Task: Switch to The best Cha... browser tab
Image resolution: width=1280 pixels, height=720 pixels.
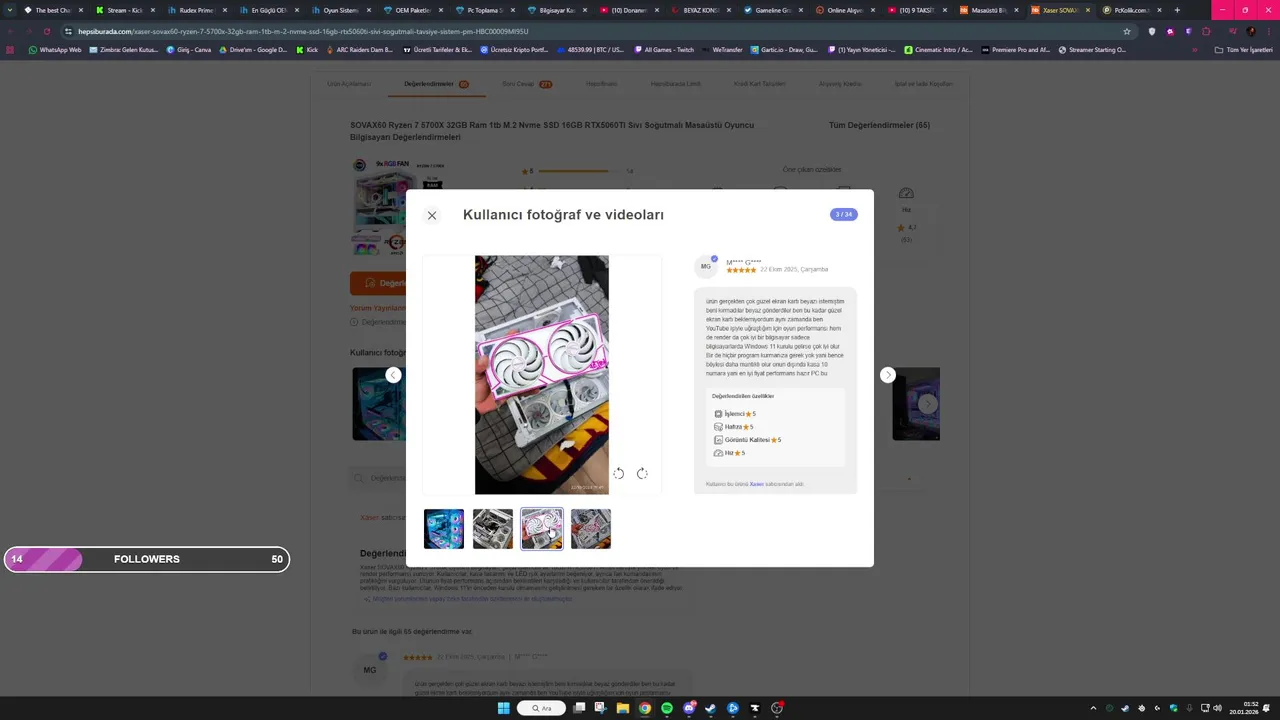Action: 52,10
